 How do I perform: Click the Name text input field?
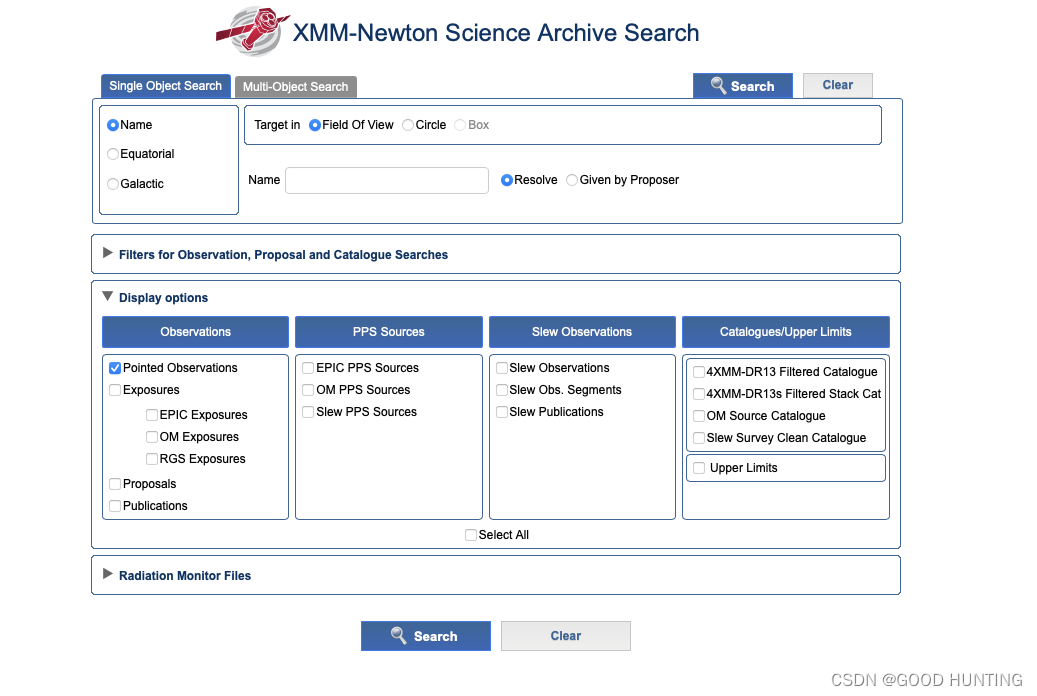tap(387, 180)
